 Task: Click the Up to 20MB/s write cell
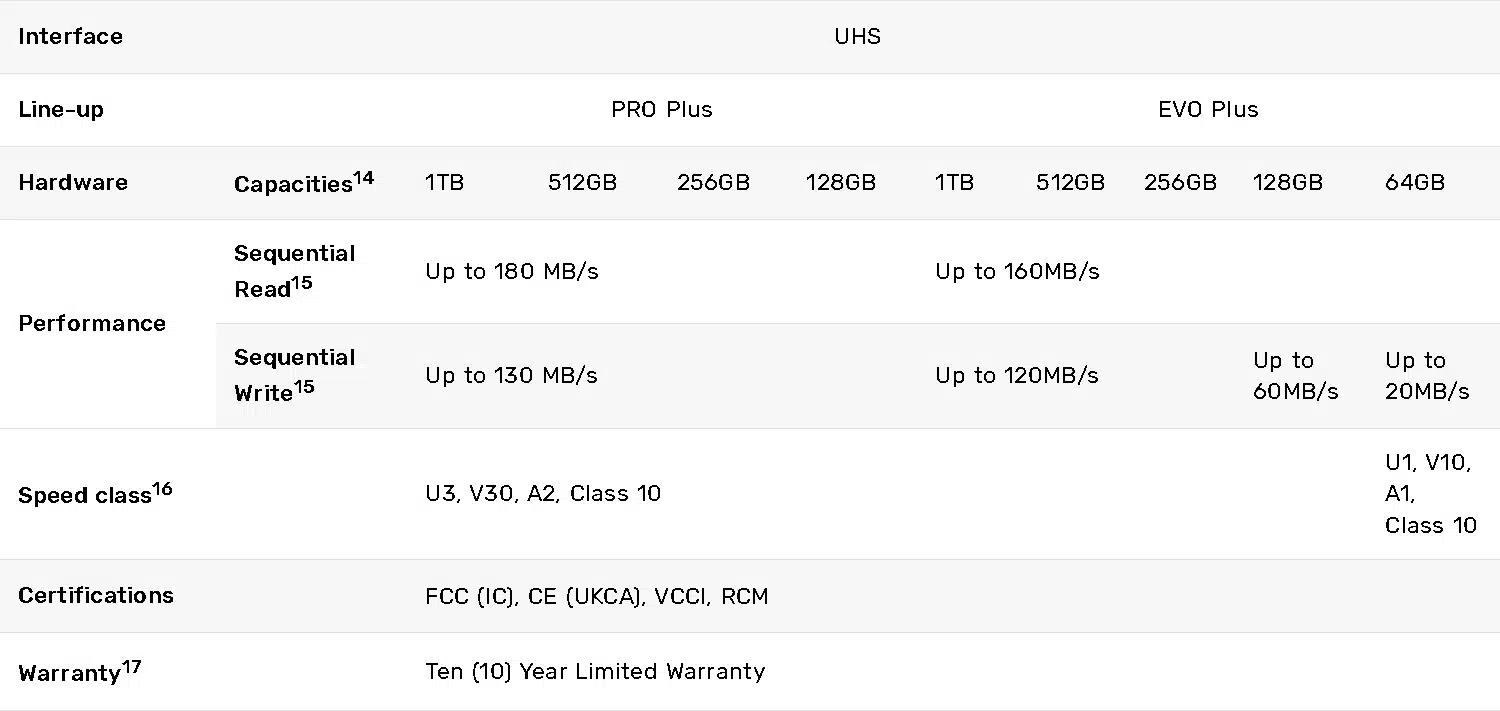click(x=1428, y=376)
